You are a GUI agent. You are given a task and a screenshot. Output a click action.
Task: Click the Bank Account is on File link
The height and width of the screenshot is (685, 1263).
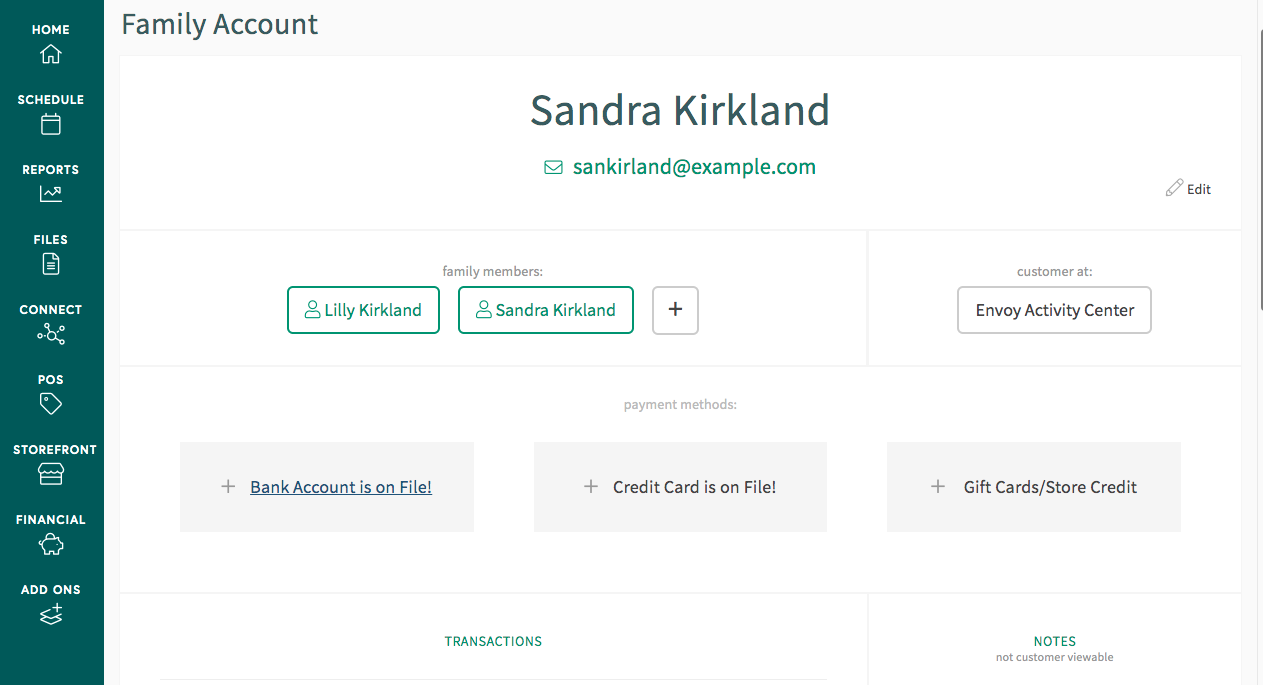tap(341, 487)
